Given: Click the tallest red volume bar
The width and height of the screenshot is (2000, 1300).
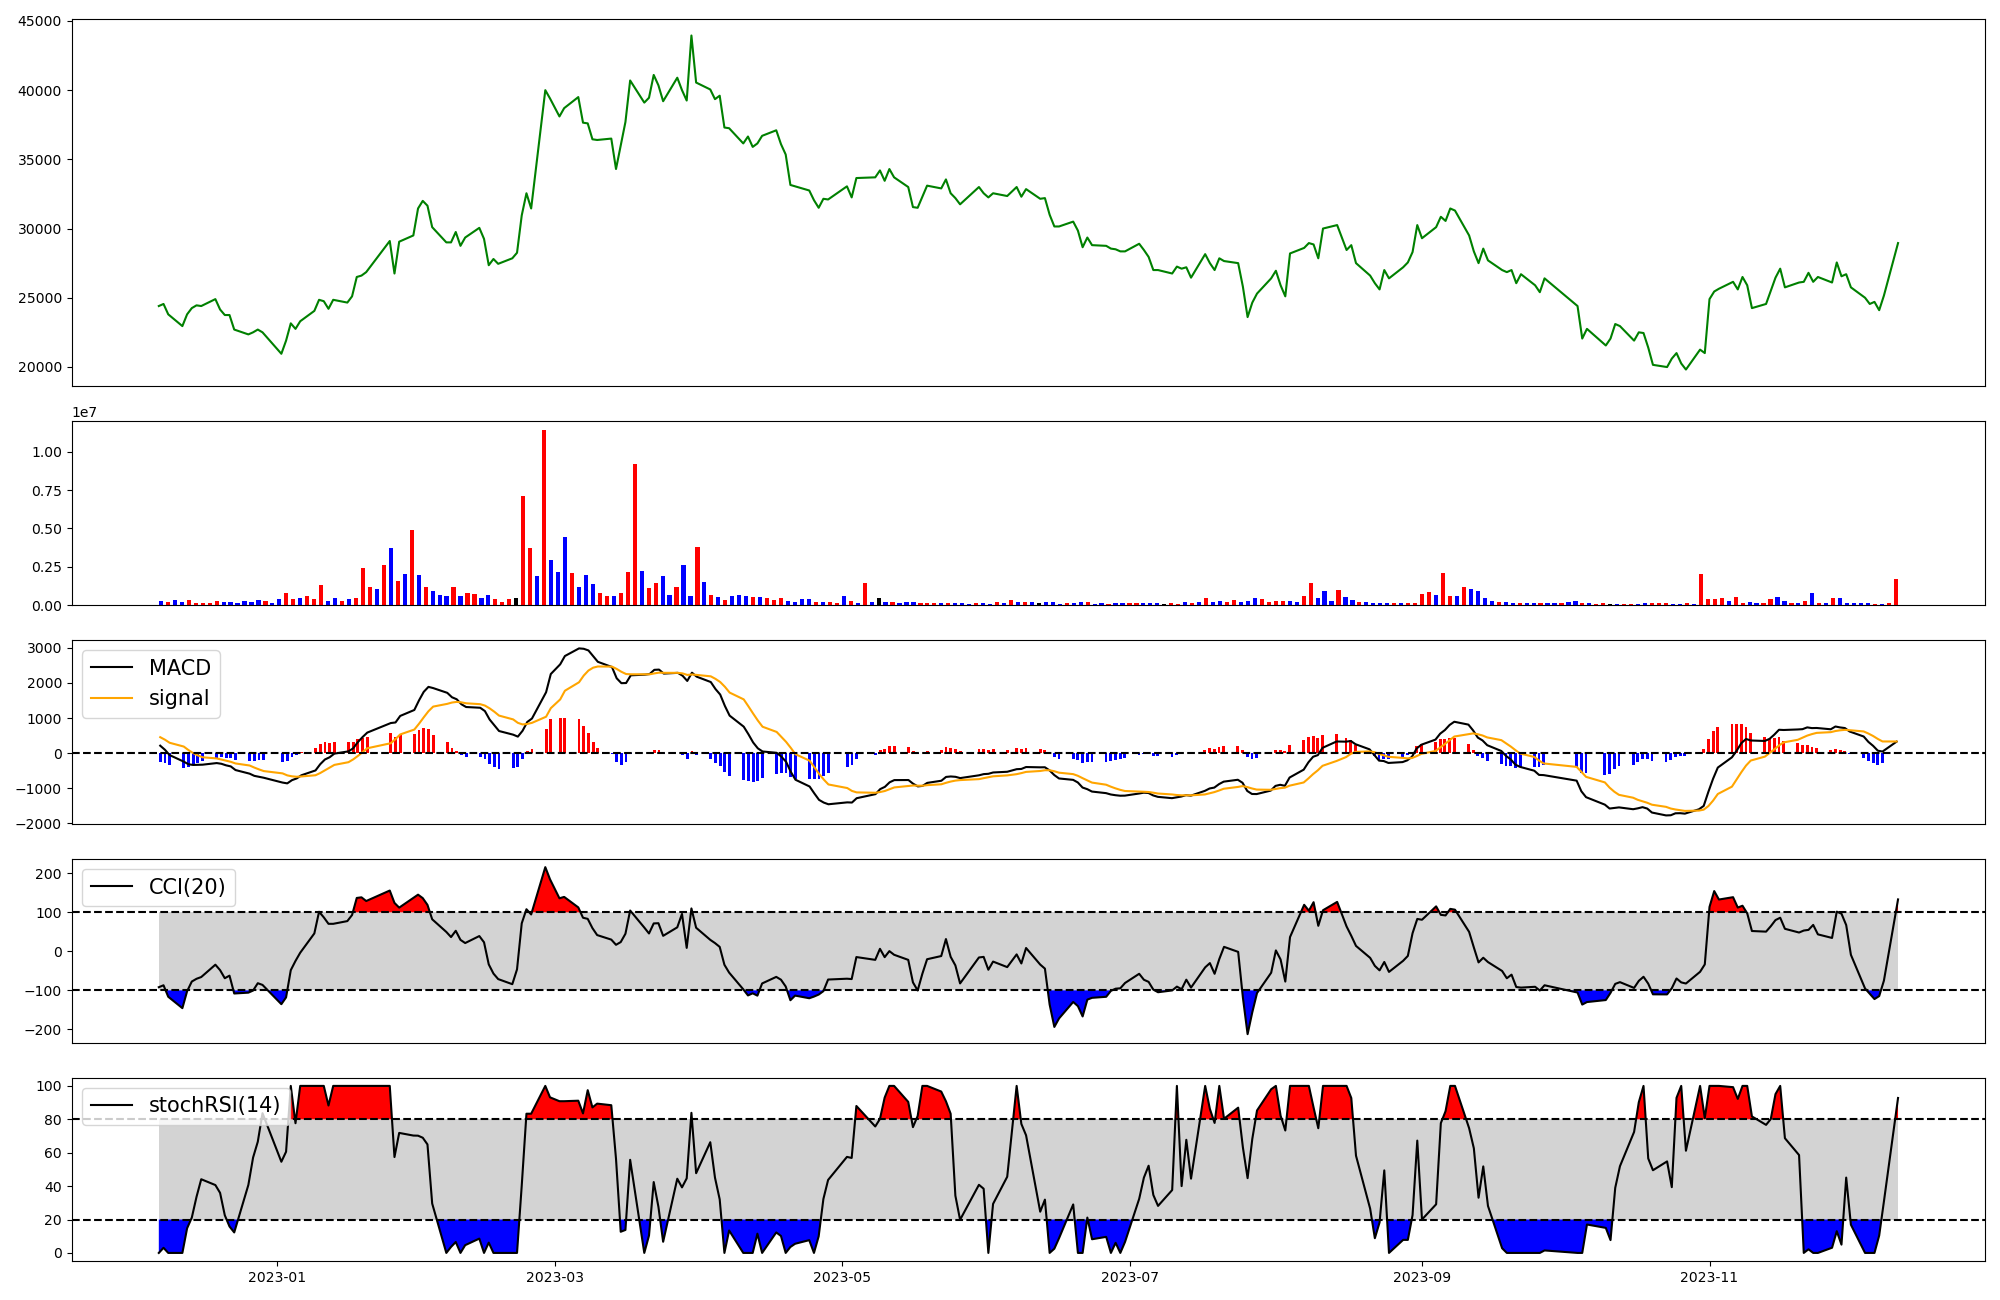Looking at the screenshot, I should pos(544,520).
